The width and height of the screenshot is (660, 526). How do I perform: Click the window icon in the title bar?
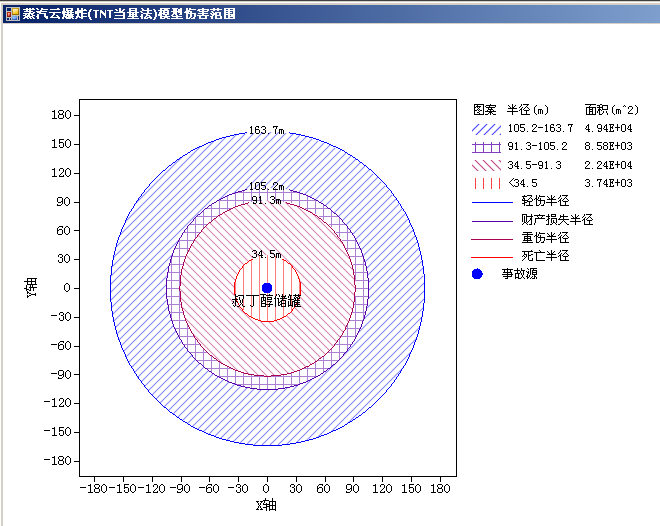pyautogui.click(x=12, y=14)
